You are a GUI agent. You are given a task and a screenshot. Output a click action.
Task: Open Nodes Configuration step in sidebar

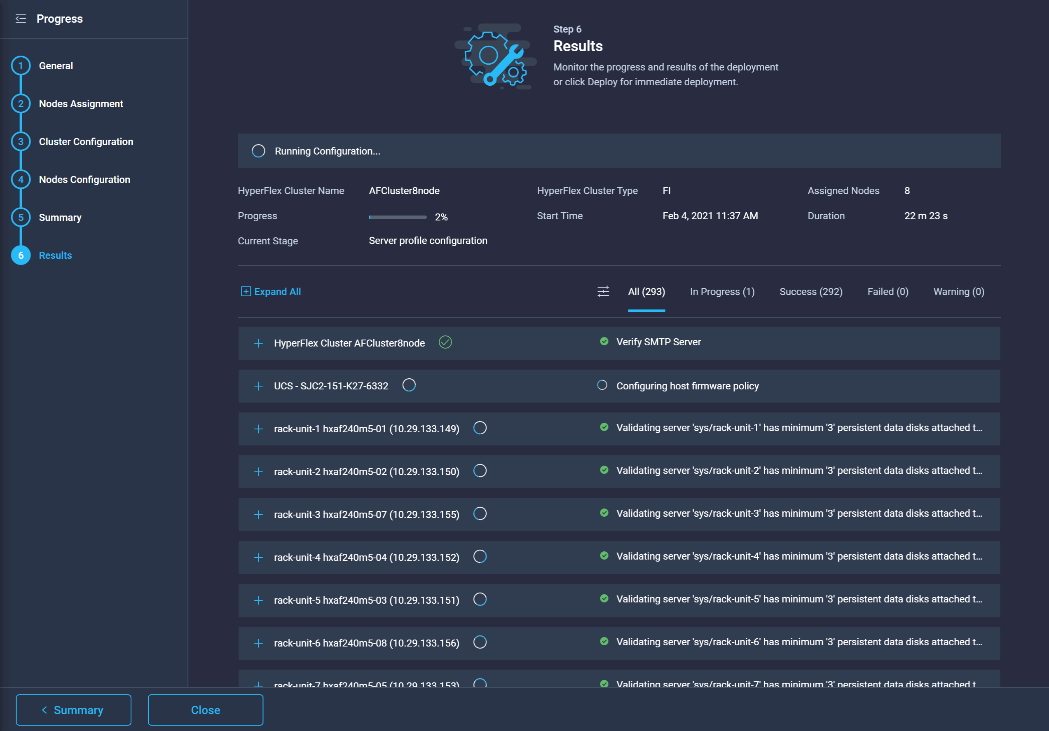tap(85, 179)
